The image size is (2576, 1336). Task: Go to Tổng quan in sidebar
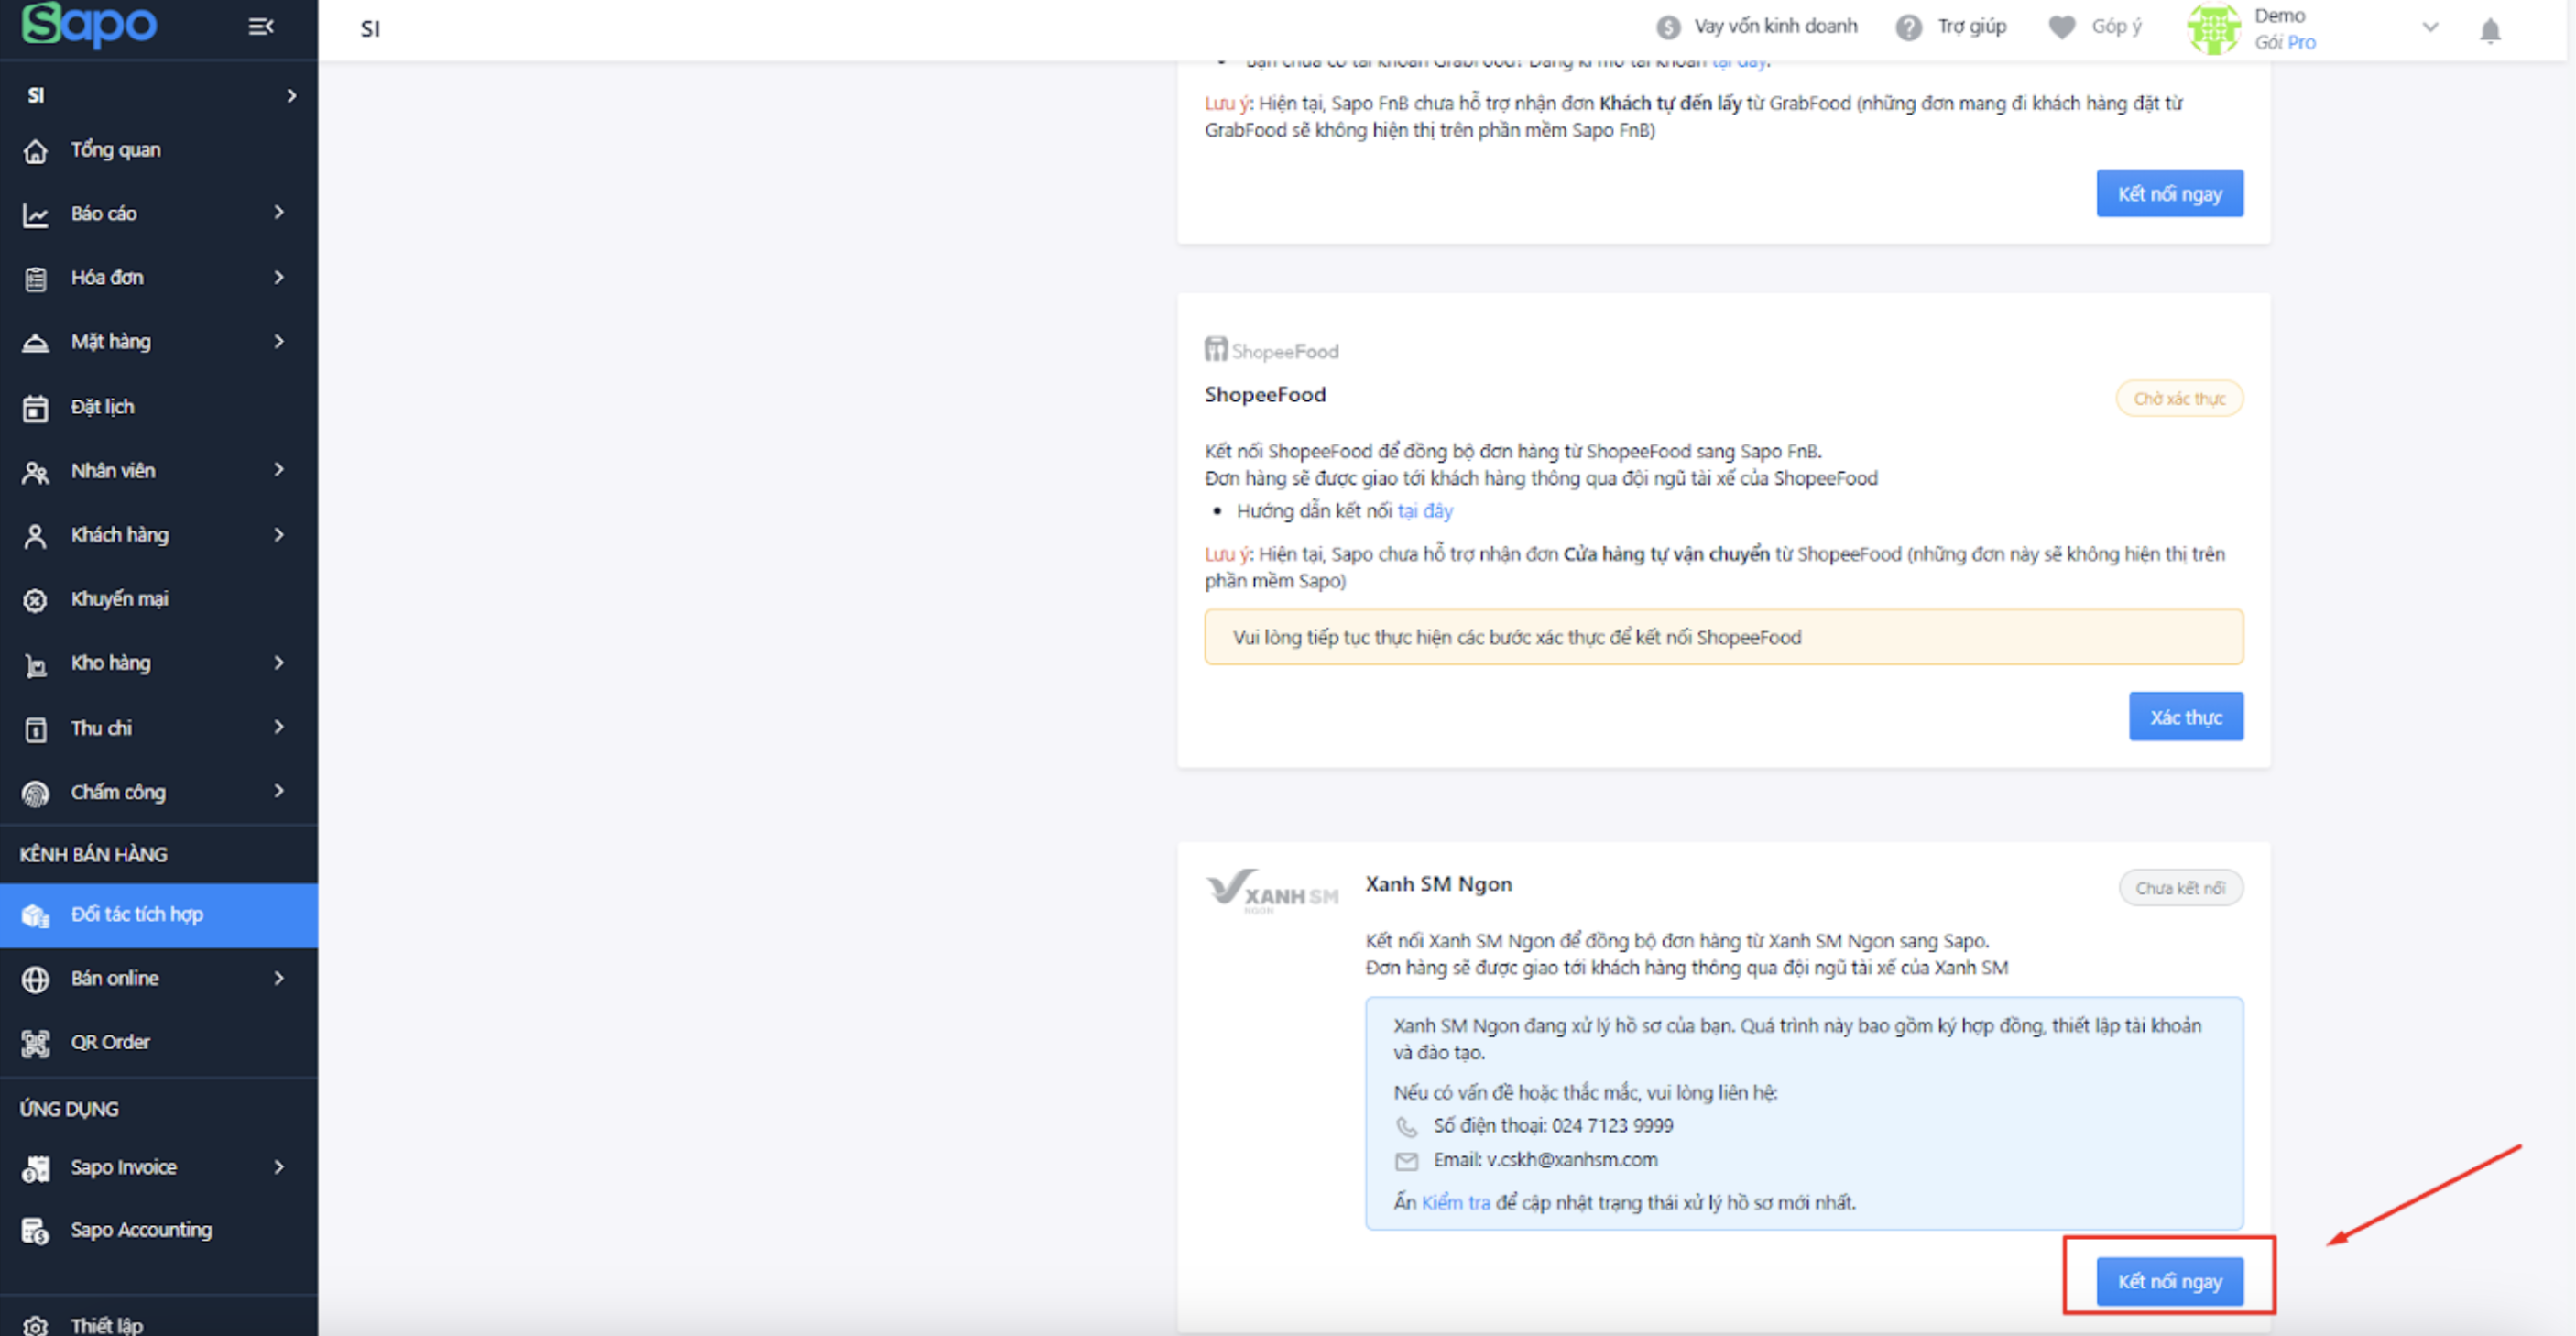(115, 150)
